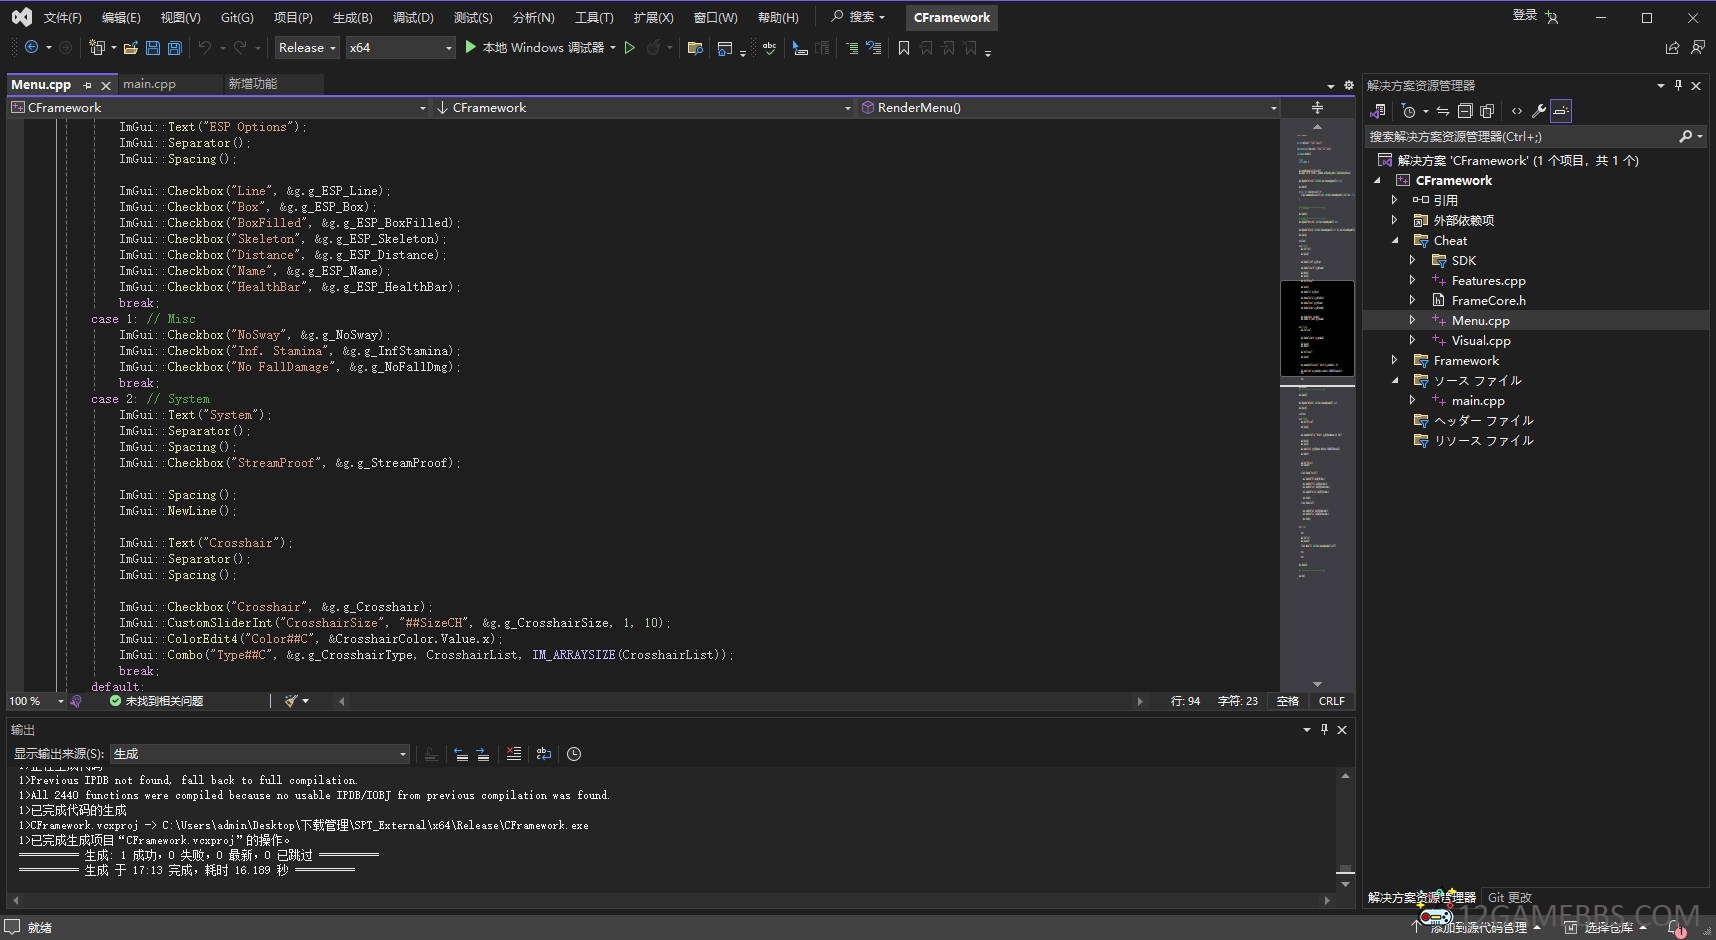
Task: Open the output source dropdown showing 生成
Action: pos(260,754)
